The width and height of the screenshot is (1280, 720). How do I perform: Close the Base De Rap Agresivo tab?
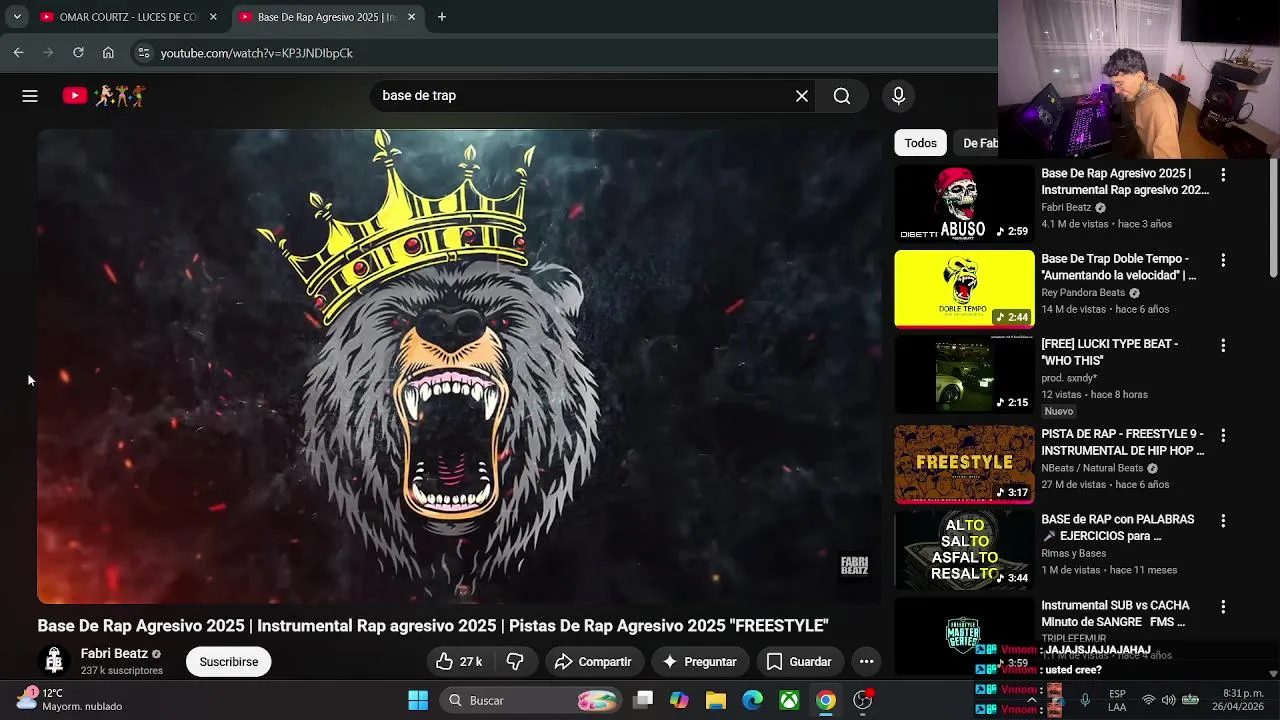[x=411, y=17]
